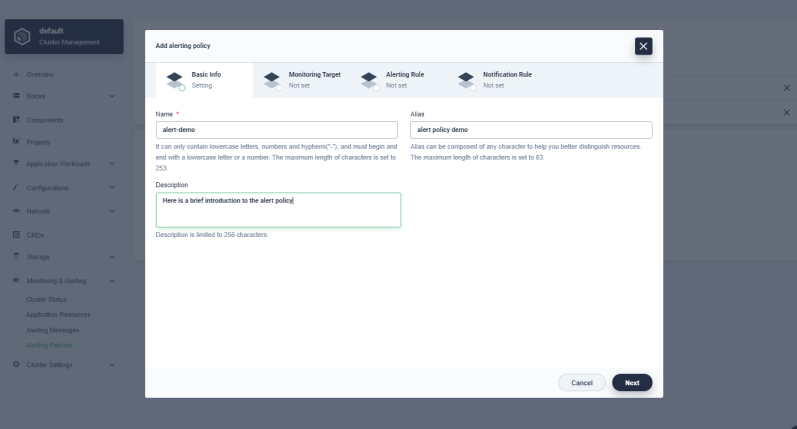The width and height of the screenshot is (797, 429).
Task: Click the Application Workloads sidebar icon
Action: point(16,163)
